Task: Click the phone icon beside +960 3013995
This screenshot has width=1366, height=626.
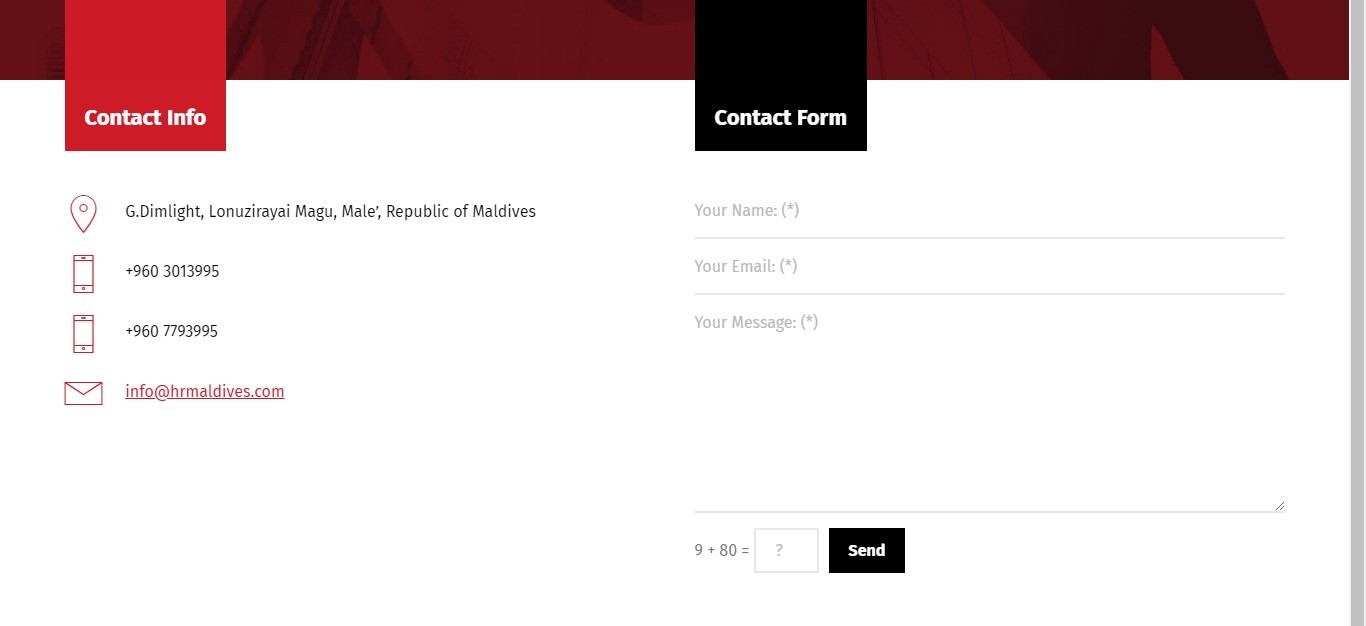Action: [83, 274]
